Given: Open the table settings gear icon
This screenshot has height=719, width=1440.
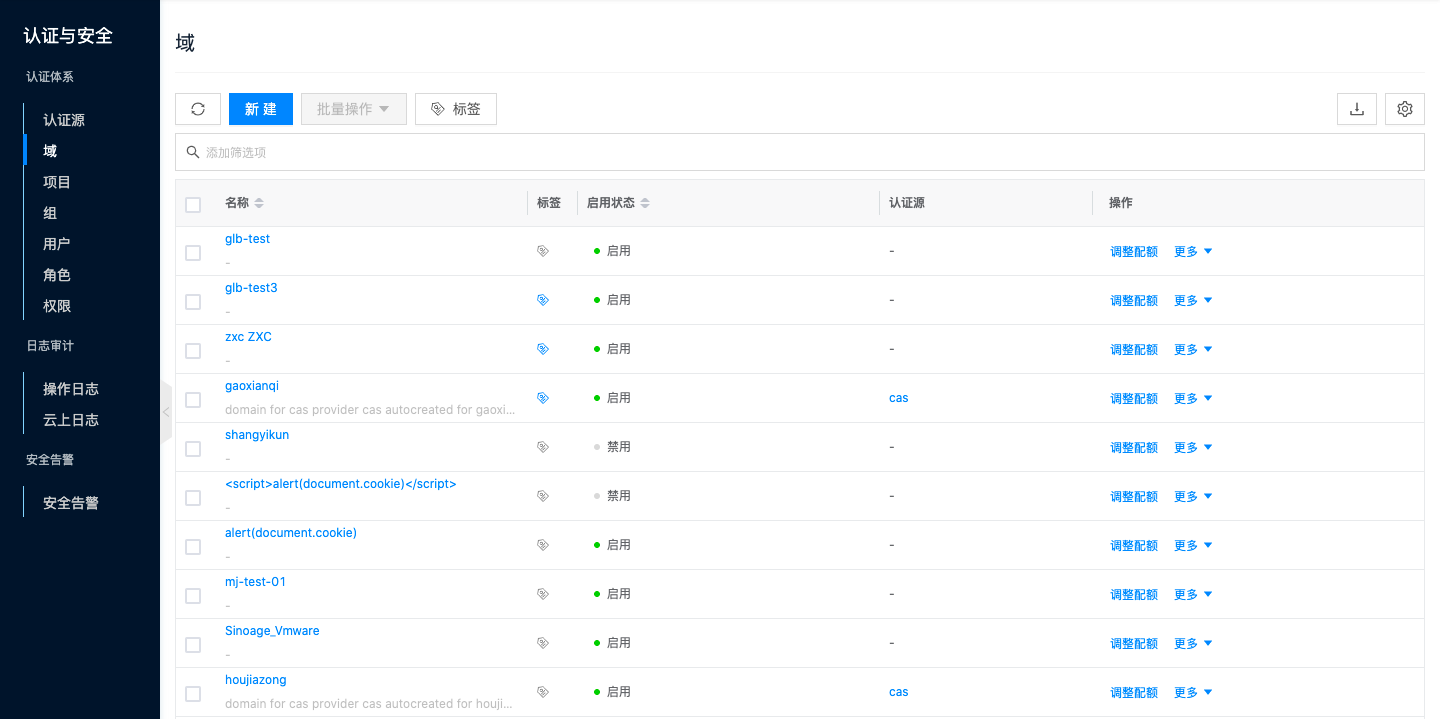Looking at the screenshot, I should tap(1405, 109).
